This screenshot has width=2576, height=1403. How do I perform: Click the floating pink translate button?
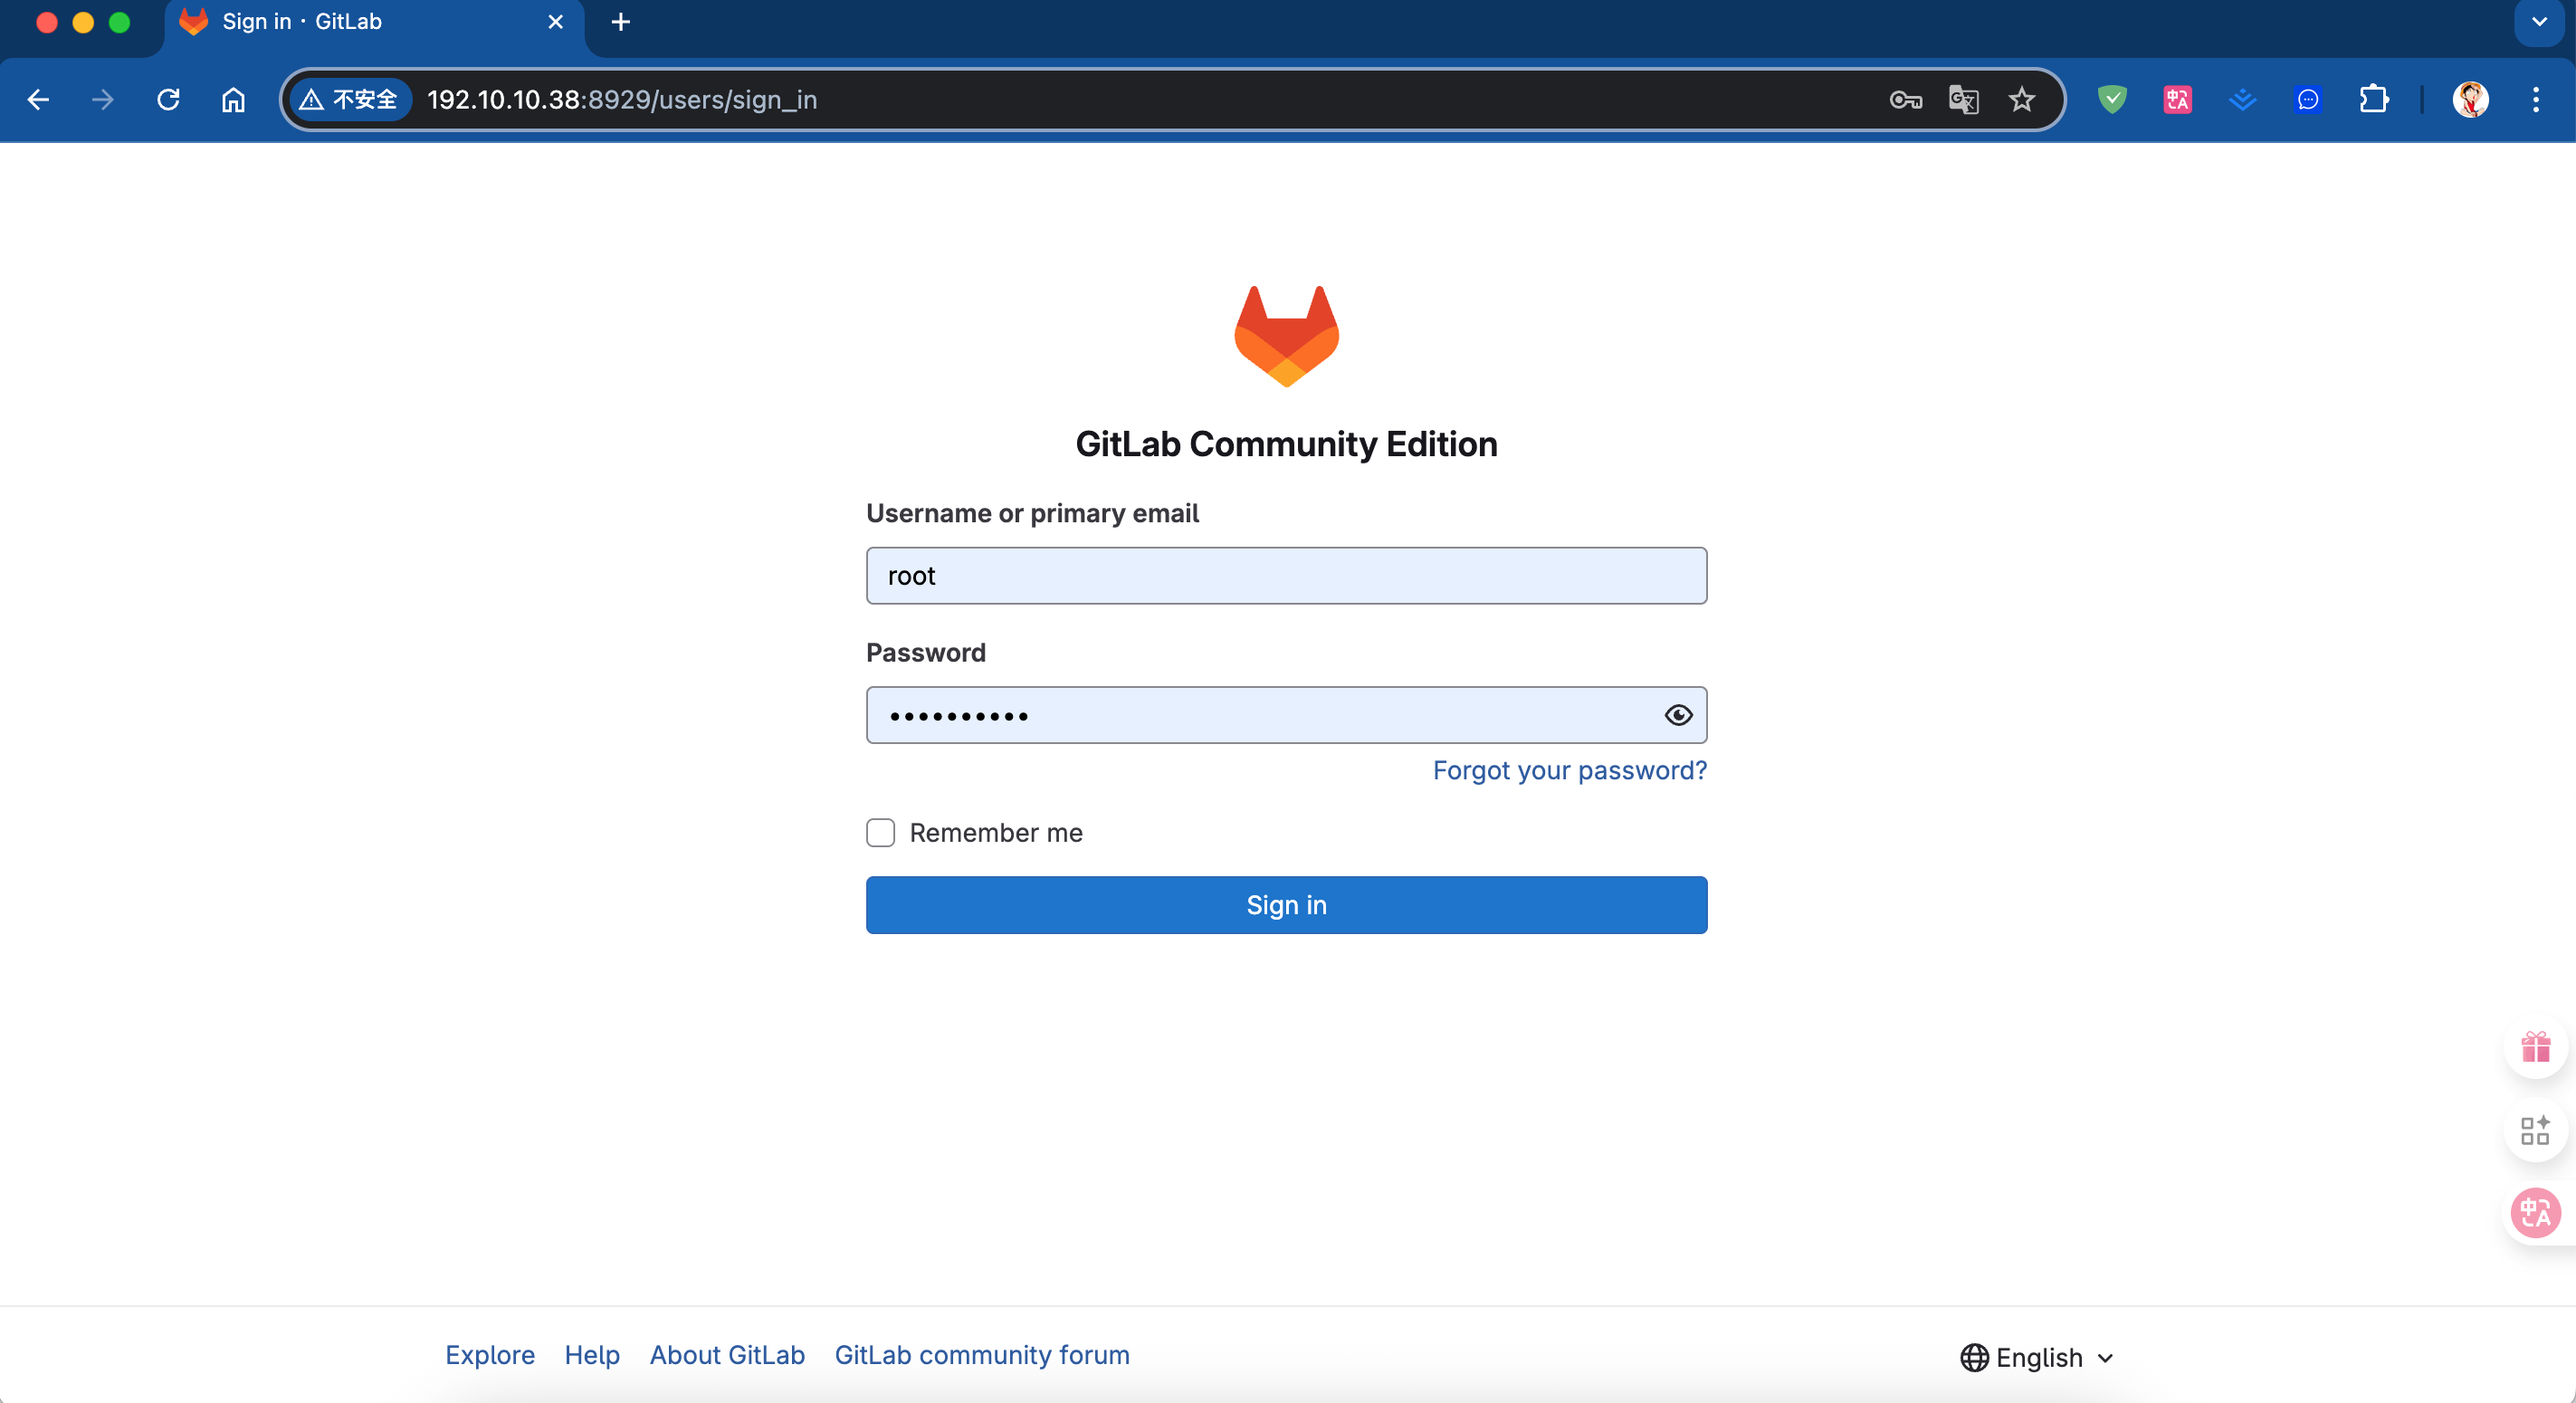2535,1213
